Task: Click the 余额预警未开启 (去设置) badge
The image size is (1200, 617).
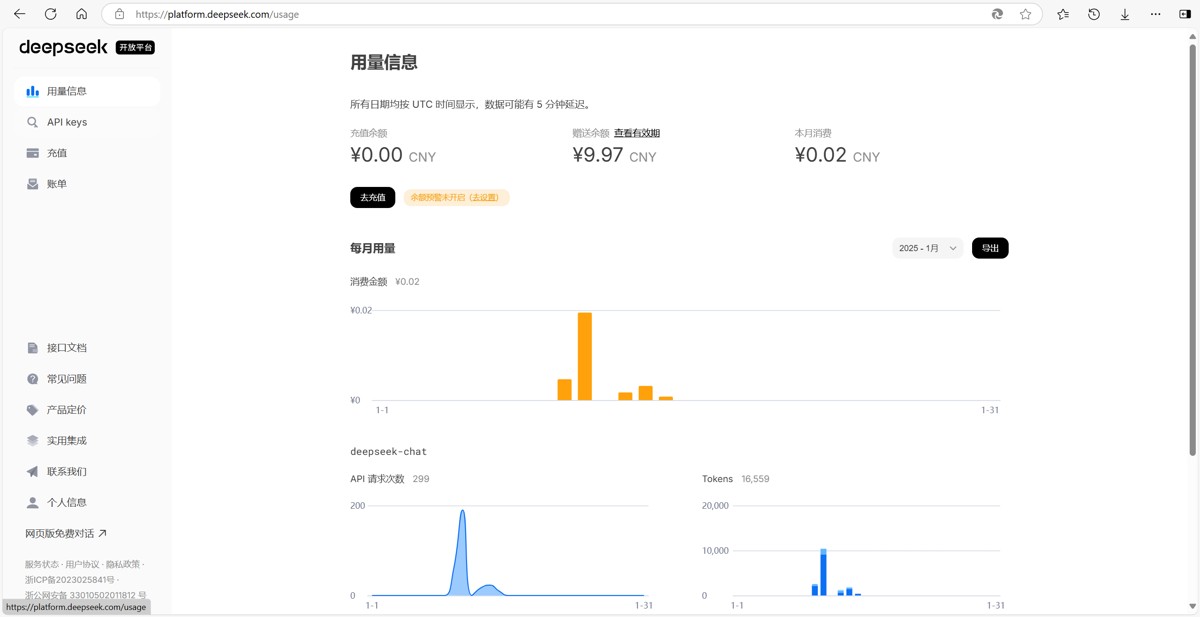Action: point(456,198)
